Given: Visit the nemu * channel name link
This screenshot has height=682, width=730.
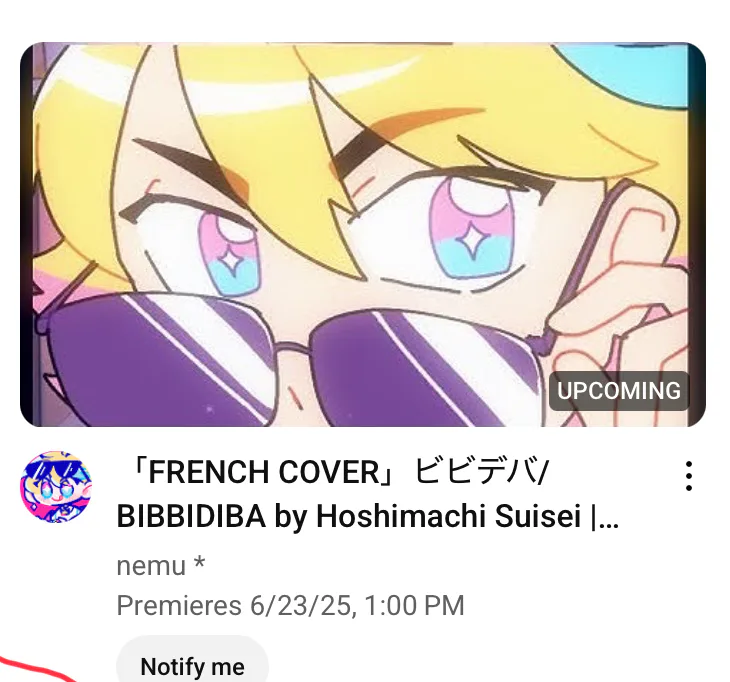Looking at the screenshot, I should click(x=161, y=566).
